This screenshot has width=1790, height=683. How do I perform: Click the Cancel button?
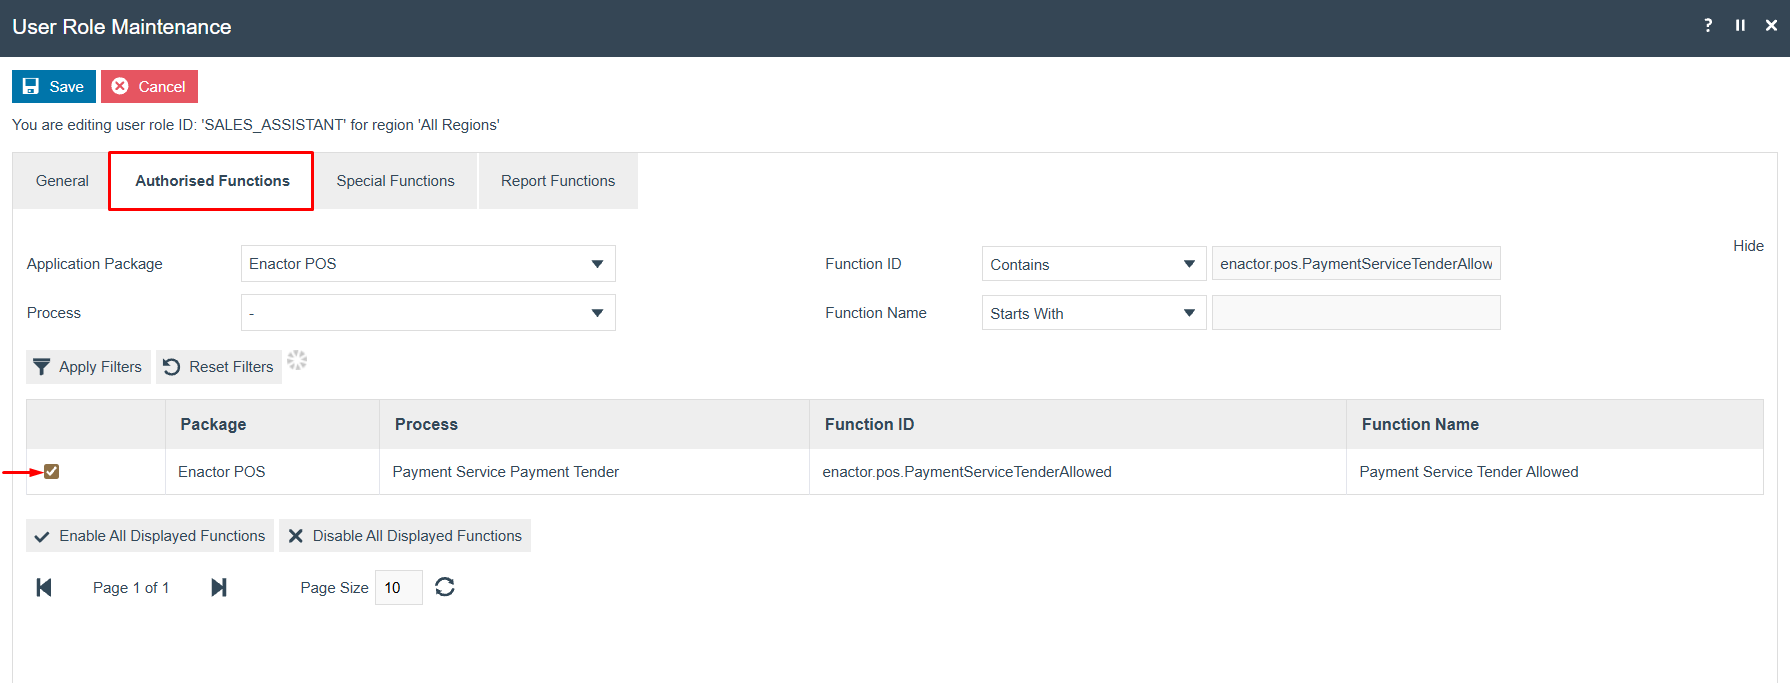149,87
